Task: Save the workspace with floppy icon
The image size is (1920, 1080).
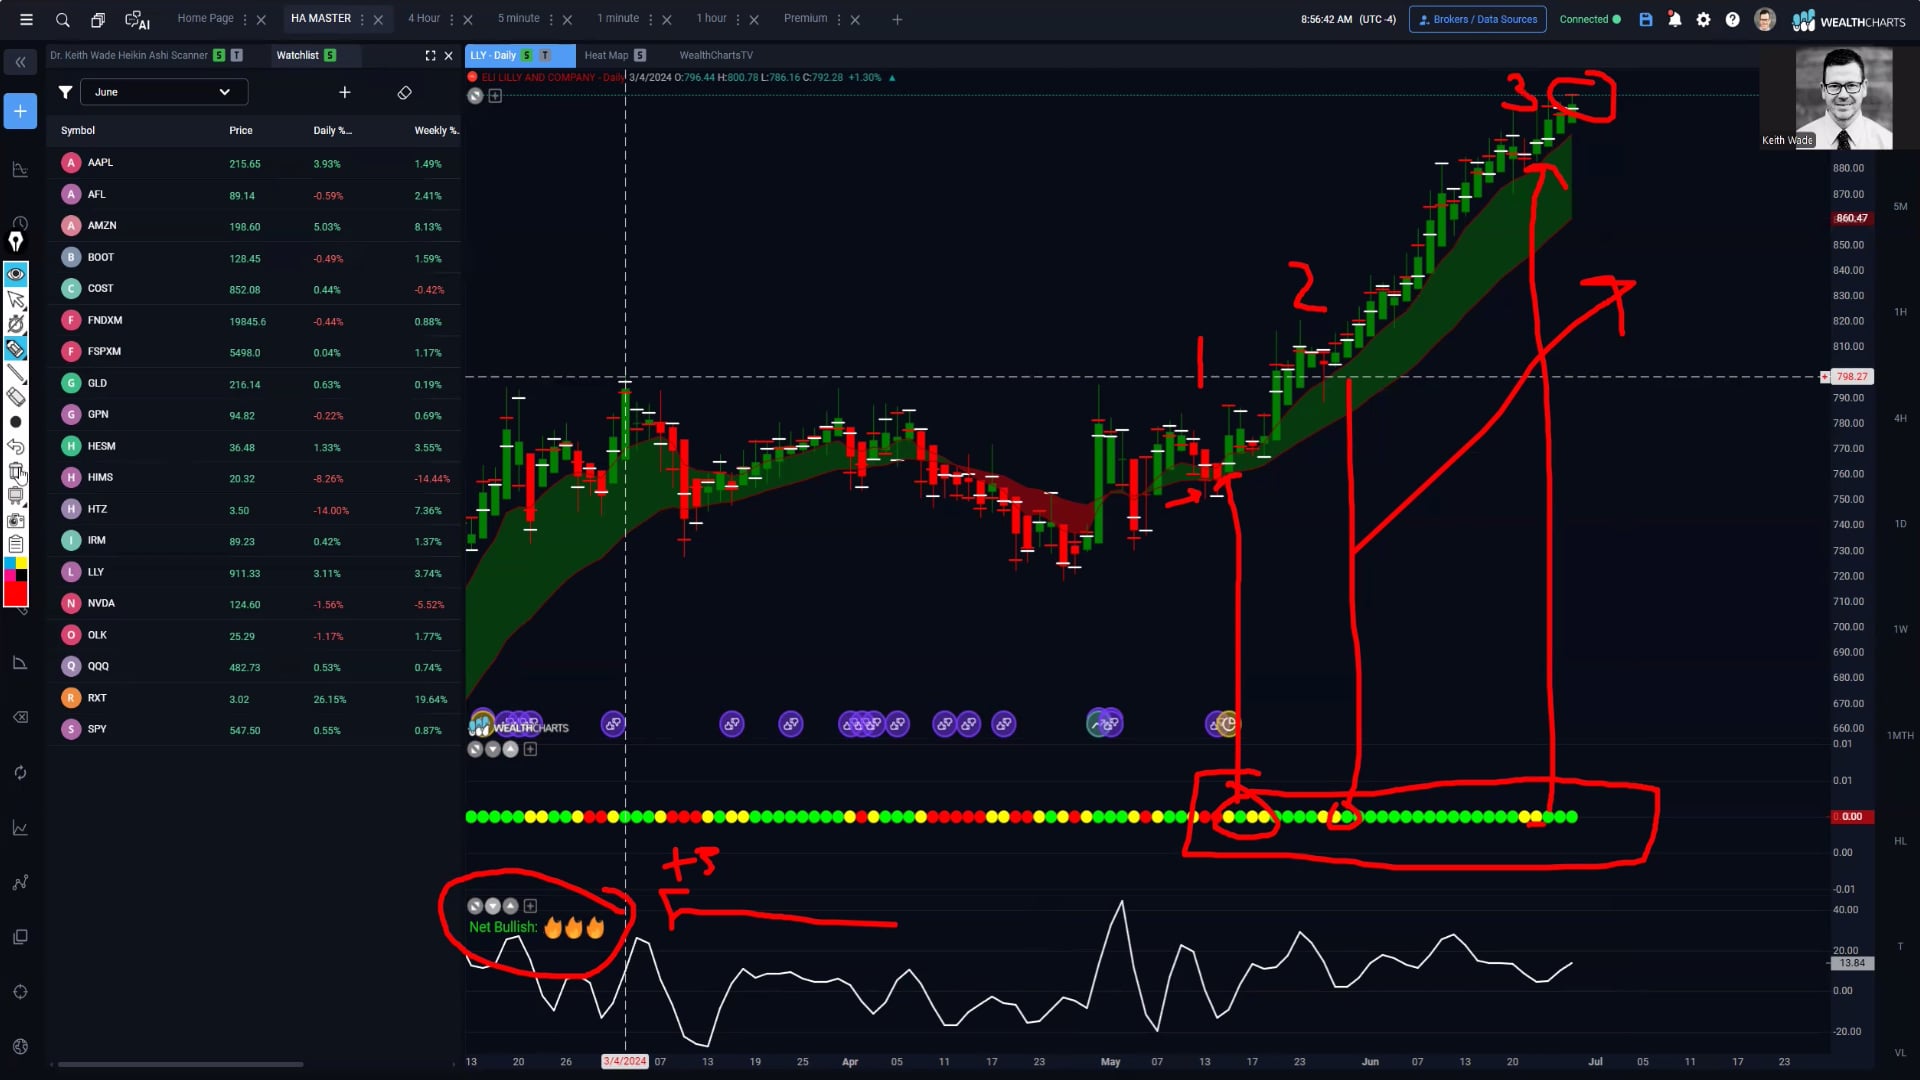Action: point(1646,19)
